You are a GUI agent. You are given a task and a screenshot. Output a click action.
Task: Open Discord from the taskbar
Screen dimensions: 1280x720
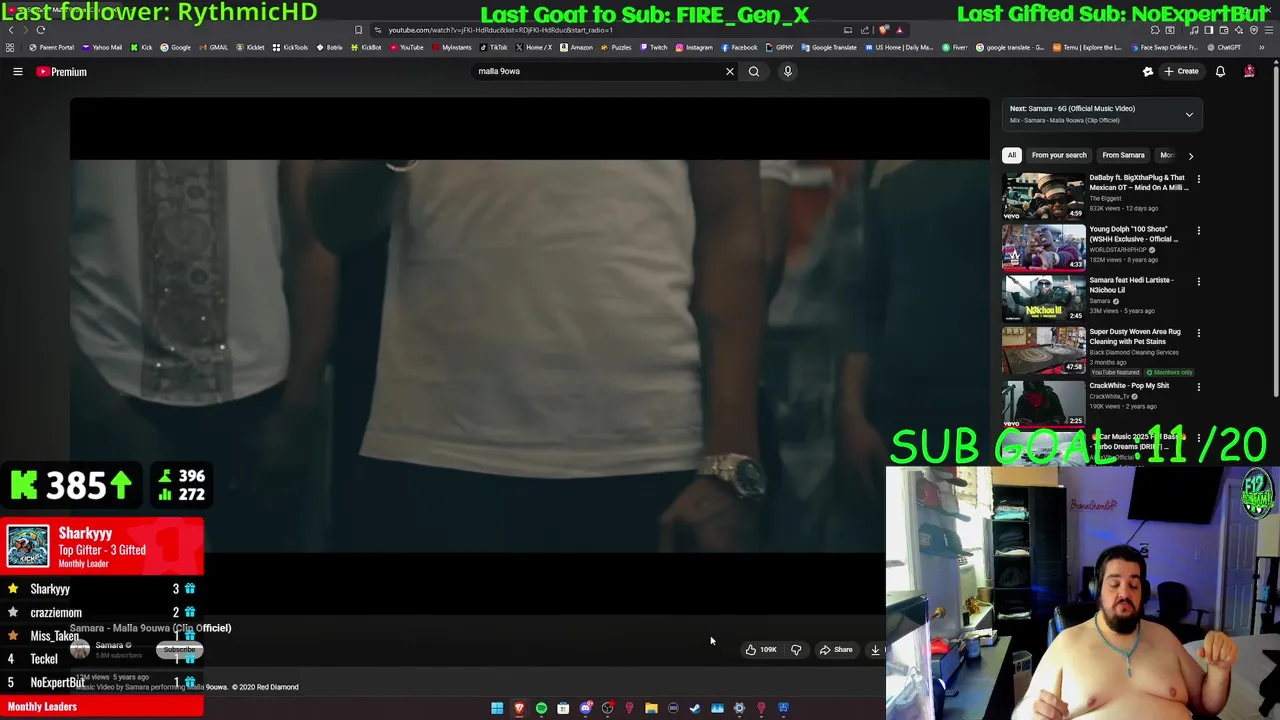[x=586, y=708]
